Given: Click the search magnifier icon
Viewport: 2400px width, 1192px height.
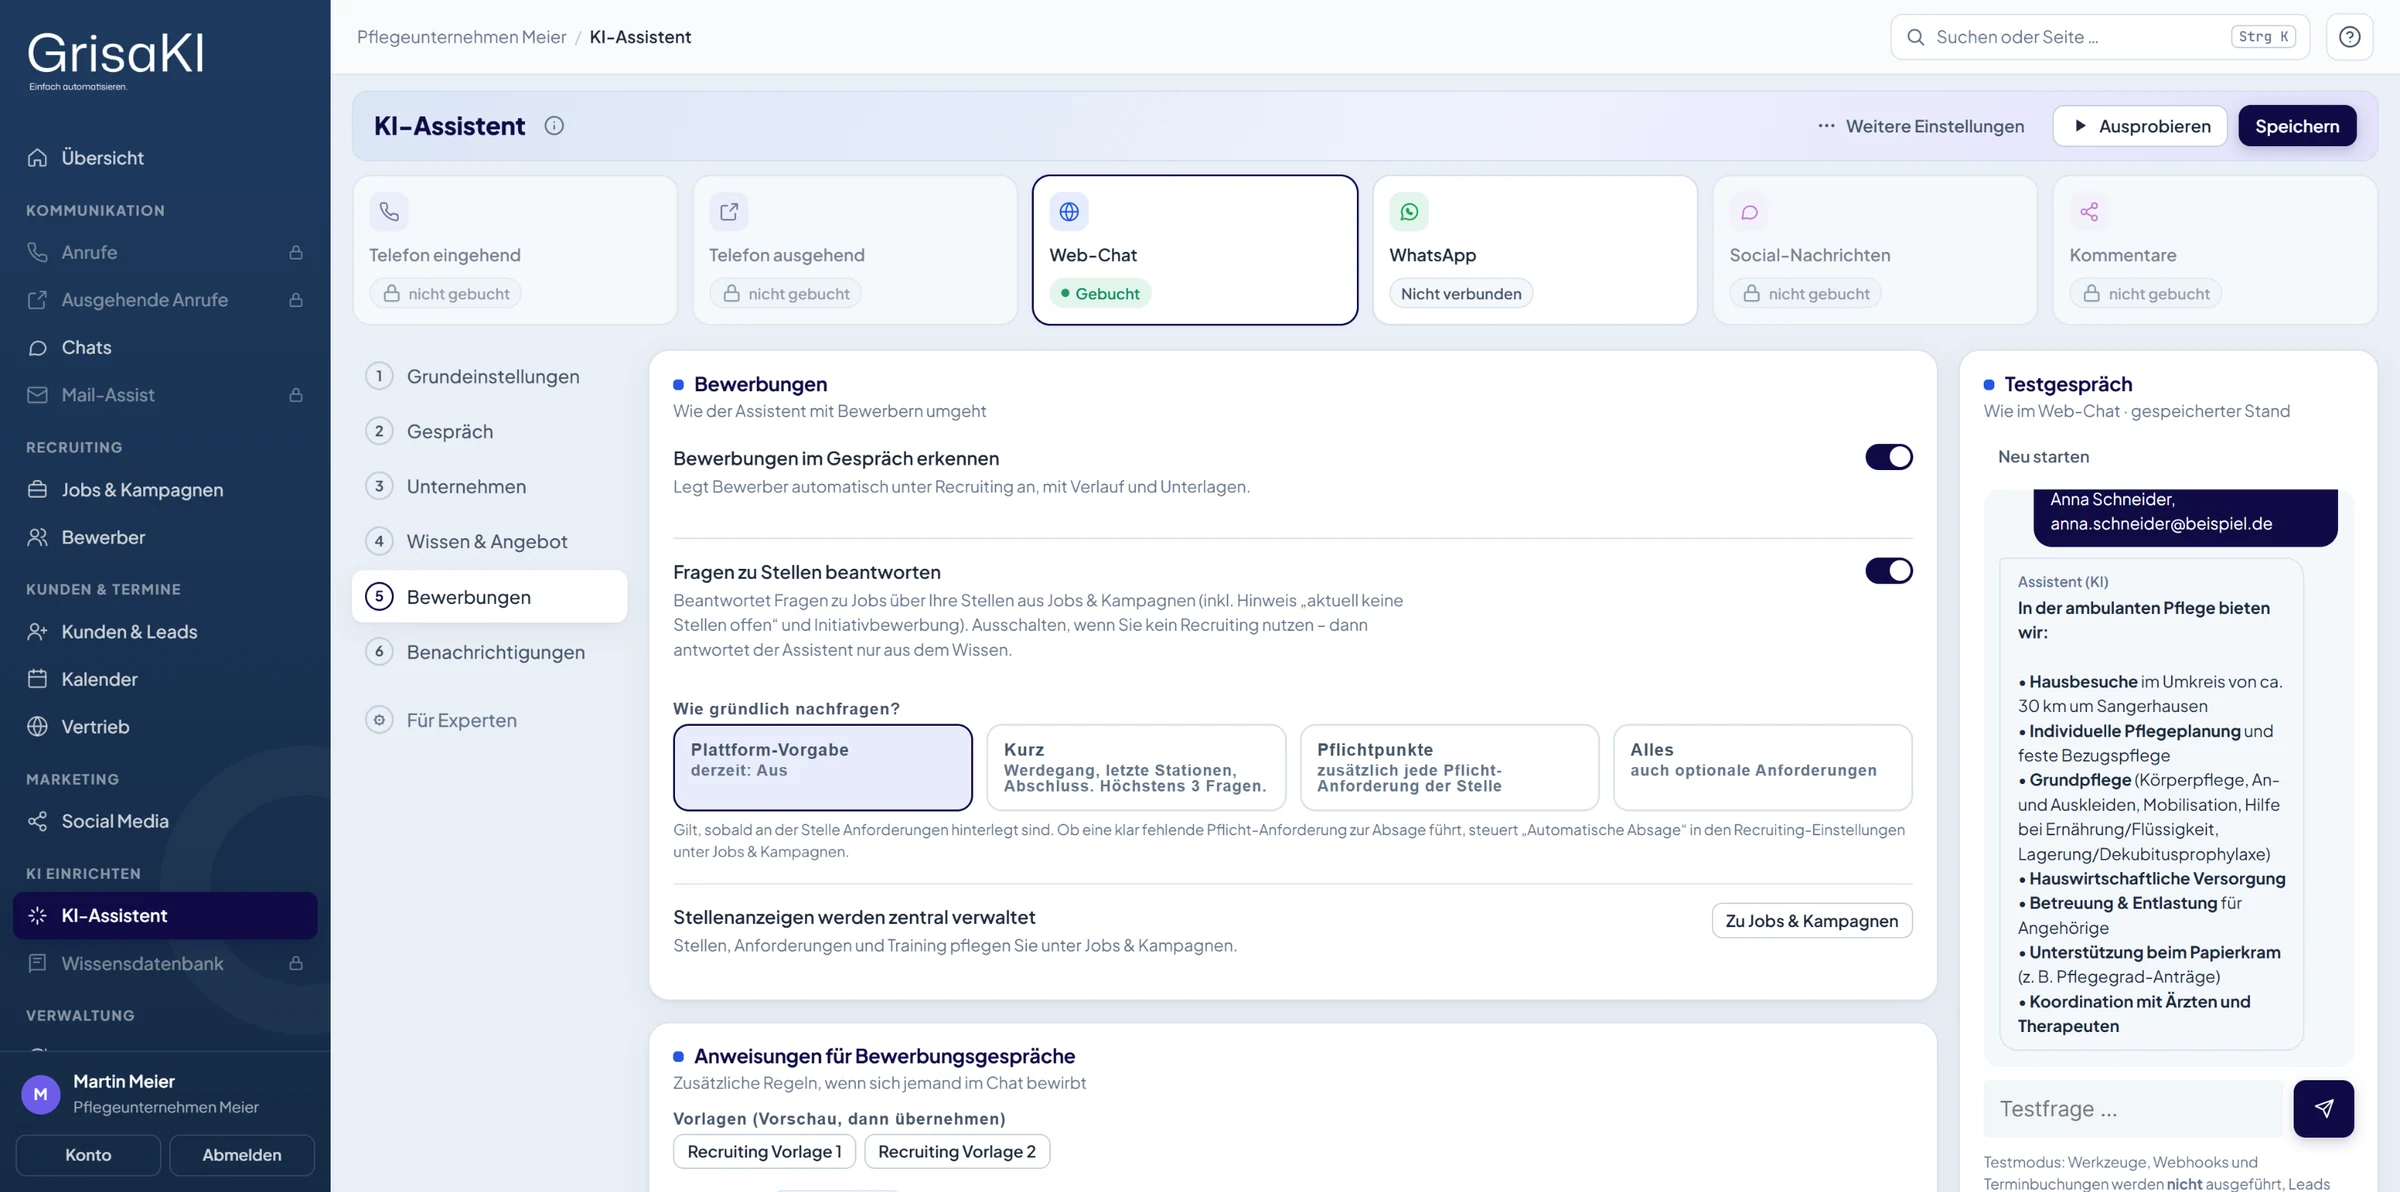Looking at the screenshot, I should (x=1915, y=37).
